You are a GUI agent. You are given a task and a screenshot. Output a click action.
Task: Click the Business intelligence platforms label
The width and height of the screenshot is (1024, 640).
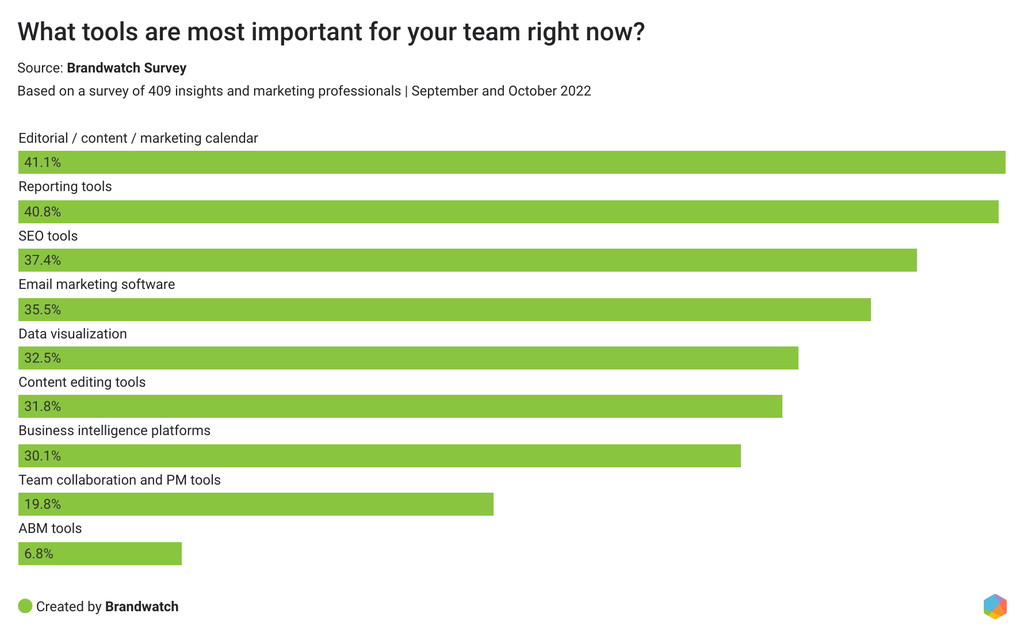(x=114, y=430)
